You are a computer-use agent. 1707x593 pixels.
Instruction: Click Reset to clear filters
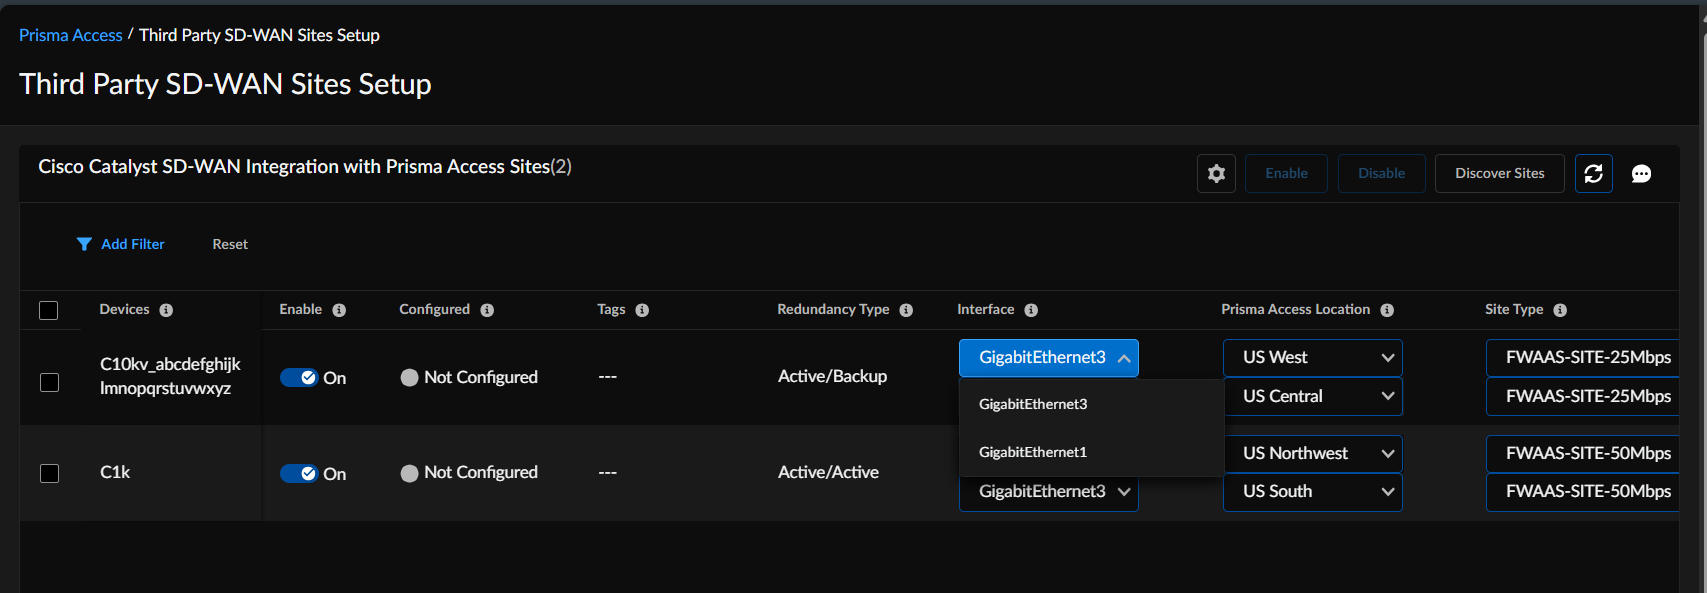(x=230, y=244)
